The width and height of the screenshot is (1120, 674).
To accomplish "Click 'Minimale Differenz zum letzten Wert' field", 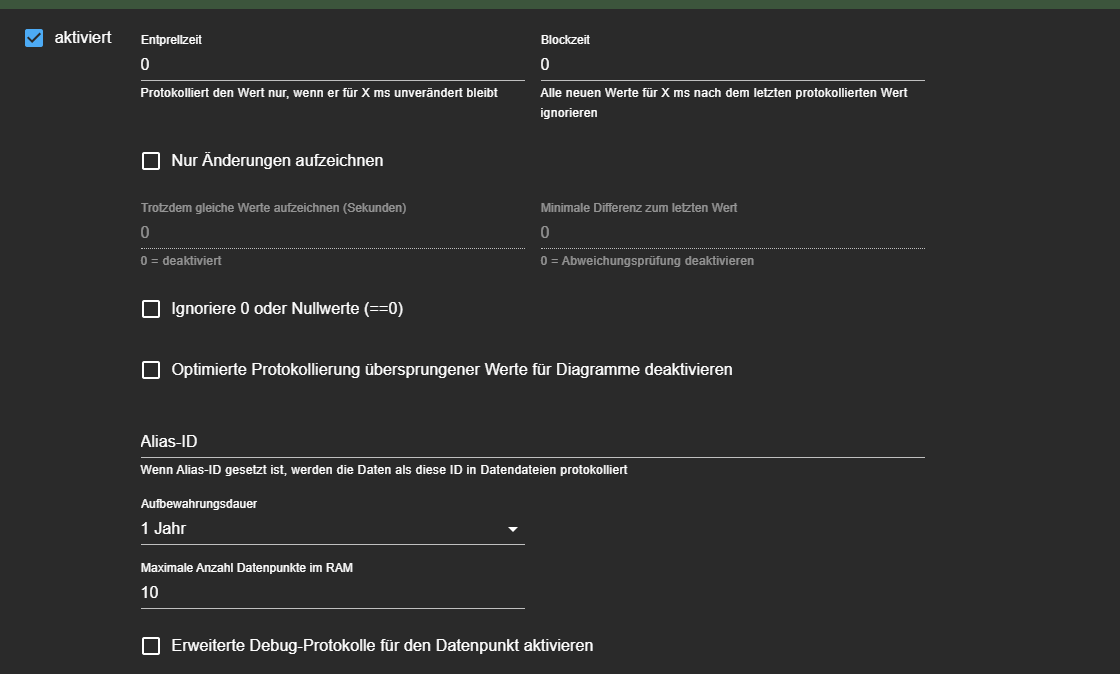I will pos(732,232).
